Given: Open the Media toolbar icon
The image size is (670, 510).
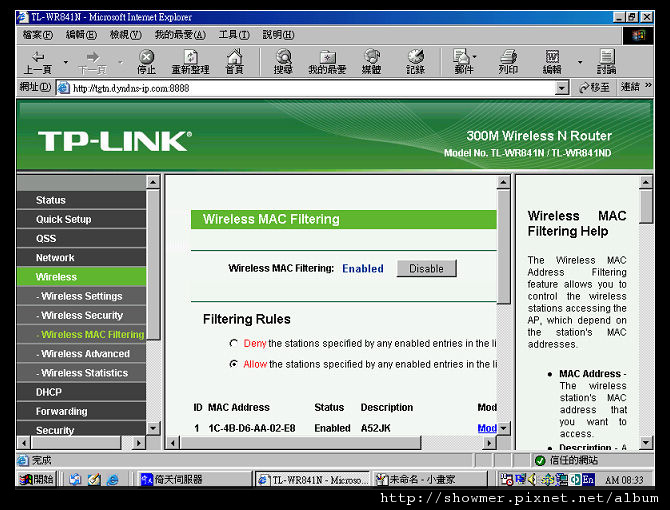Looking at the screenshot, I should (371, 62).
